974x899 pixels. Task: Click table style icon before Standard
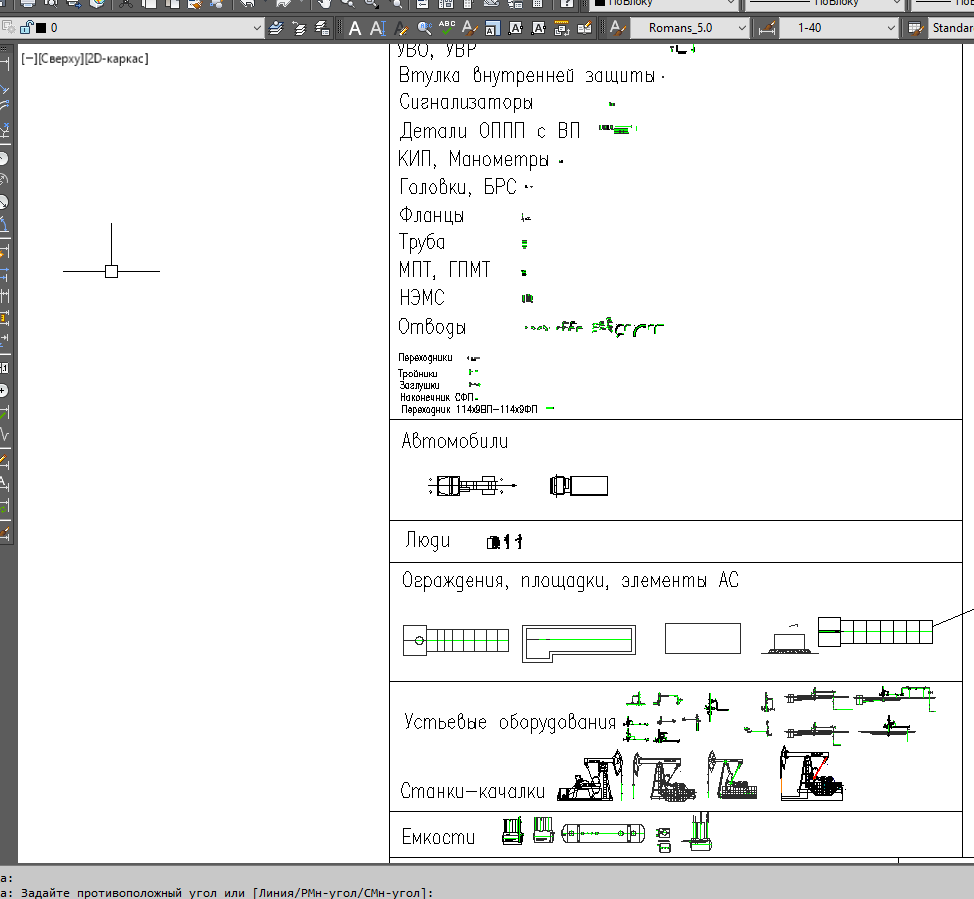[x=915, y=28]
